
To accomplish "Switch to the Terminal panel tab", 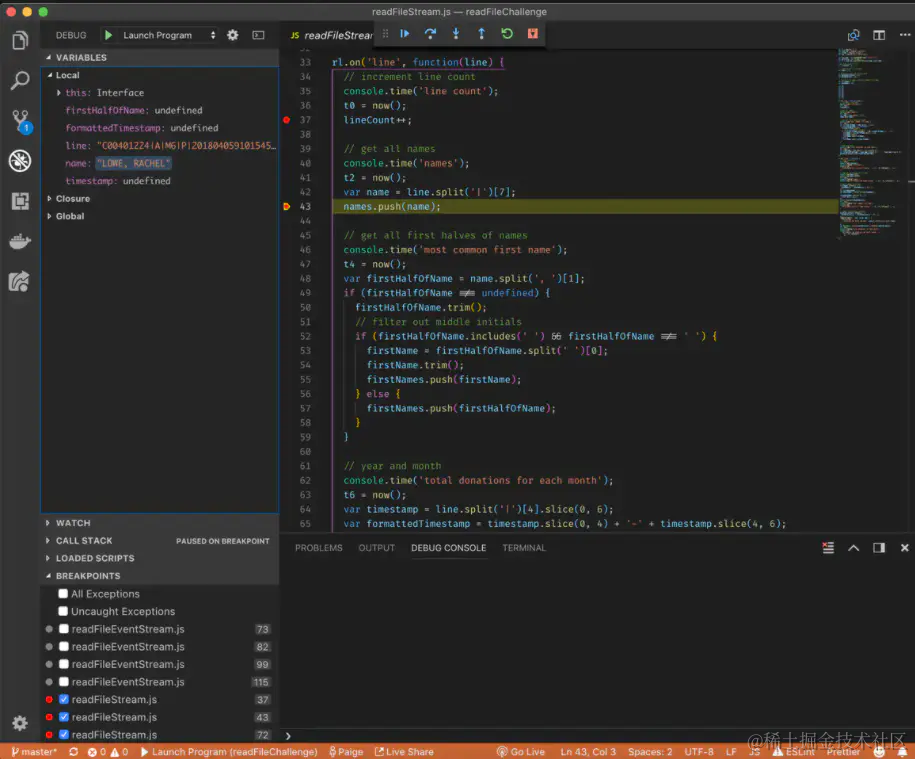I will (x=524, y=548).
